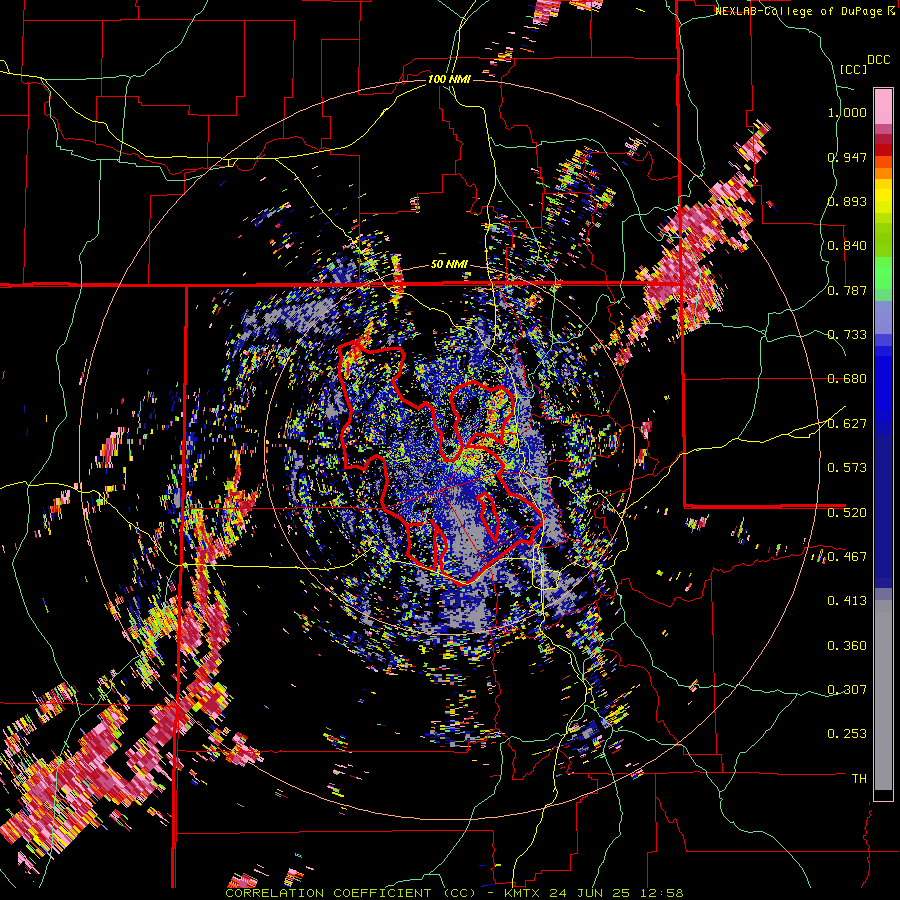Click the 100 NMI range ring label
This screenshot has height=900, width=900.
click(449, 79)
